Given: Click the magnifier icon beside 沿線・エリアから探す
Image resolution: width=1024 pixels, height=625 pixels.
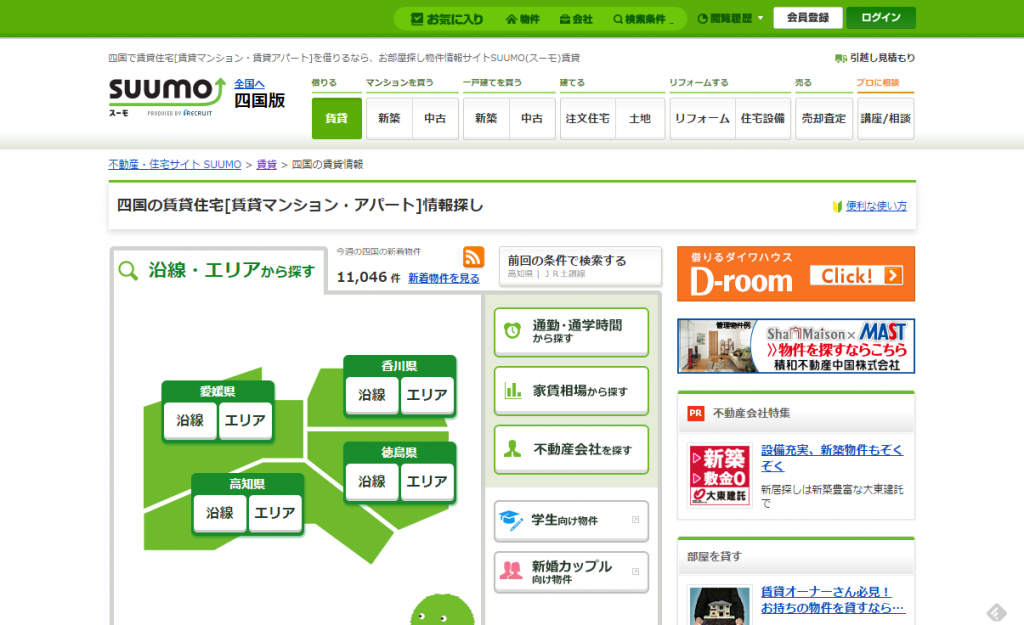Looking at the screenshot, I should pos(128,270).
